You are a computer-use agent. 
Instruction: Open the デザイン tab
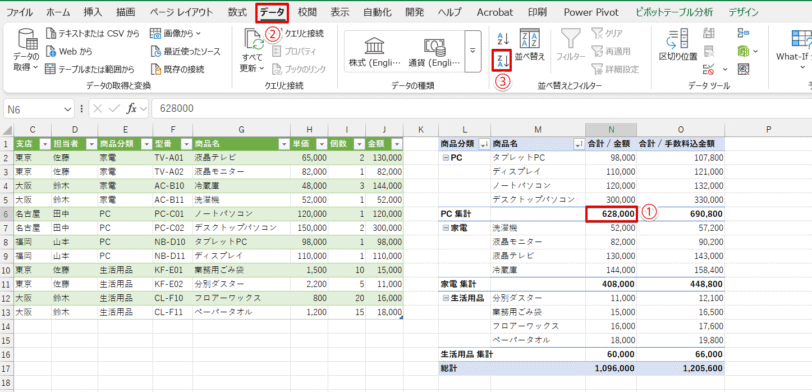744,12
